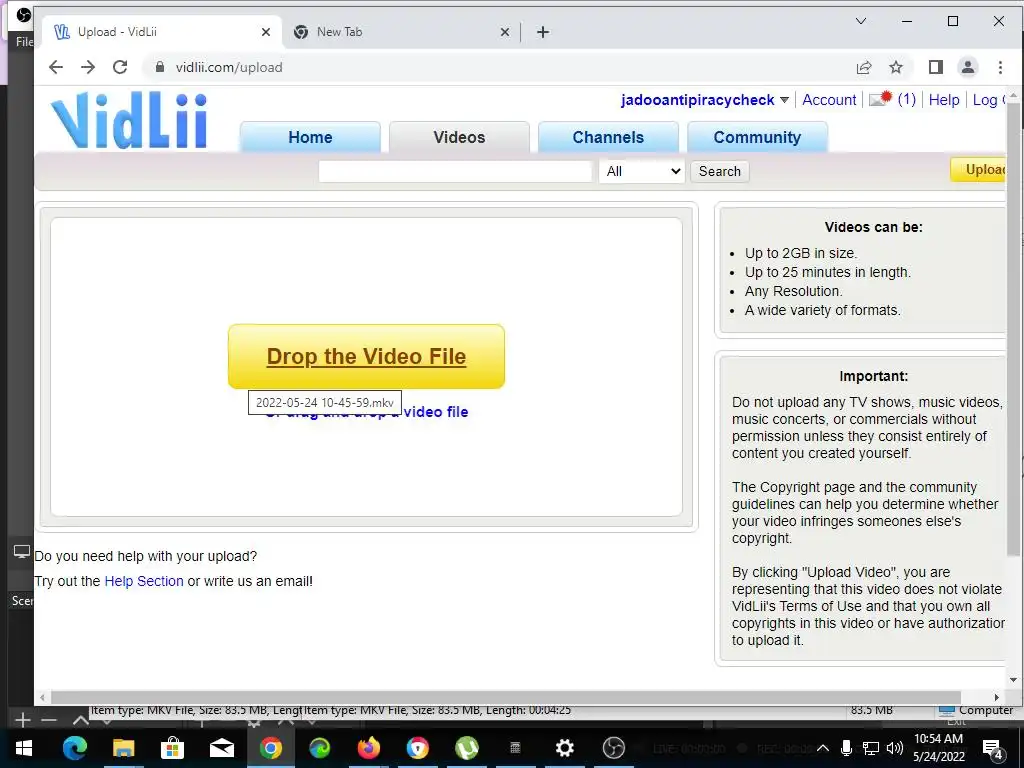Open the Channels tab
Image resolution: width=1024 pixels, height=768 pixels.
(x=608, y=137)
